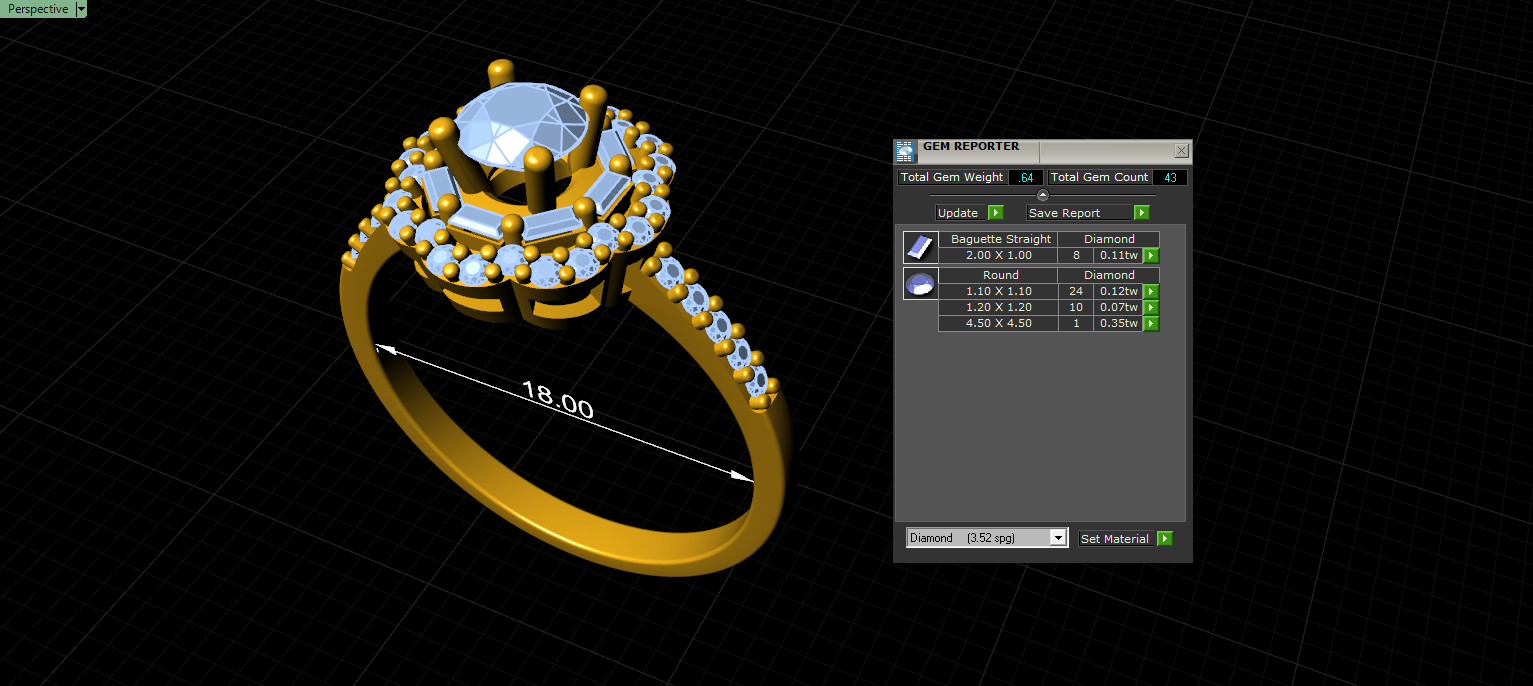1533x686 pixels.
Task: Click the 1.20 X 1.20 size cell
Action: pyautogui.click(x=998, y=307)
